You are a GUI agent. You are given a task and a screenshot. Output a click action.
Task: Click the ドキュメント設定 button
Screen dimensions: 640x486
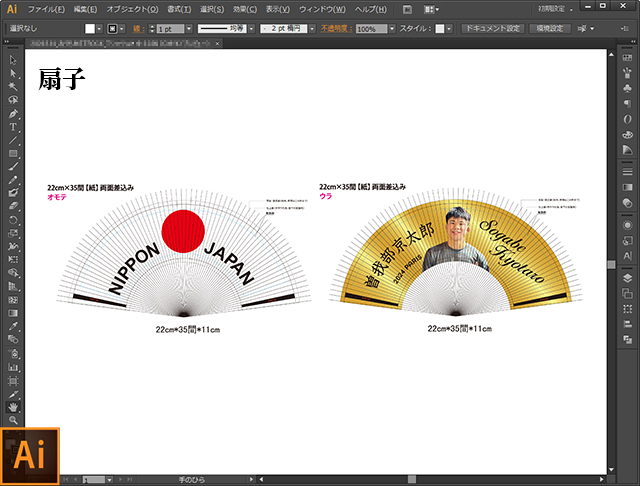coord(493,29)
